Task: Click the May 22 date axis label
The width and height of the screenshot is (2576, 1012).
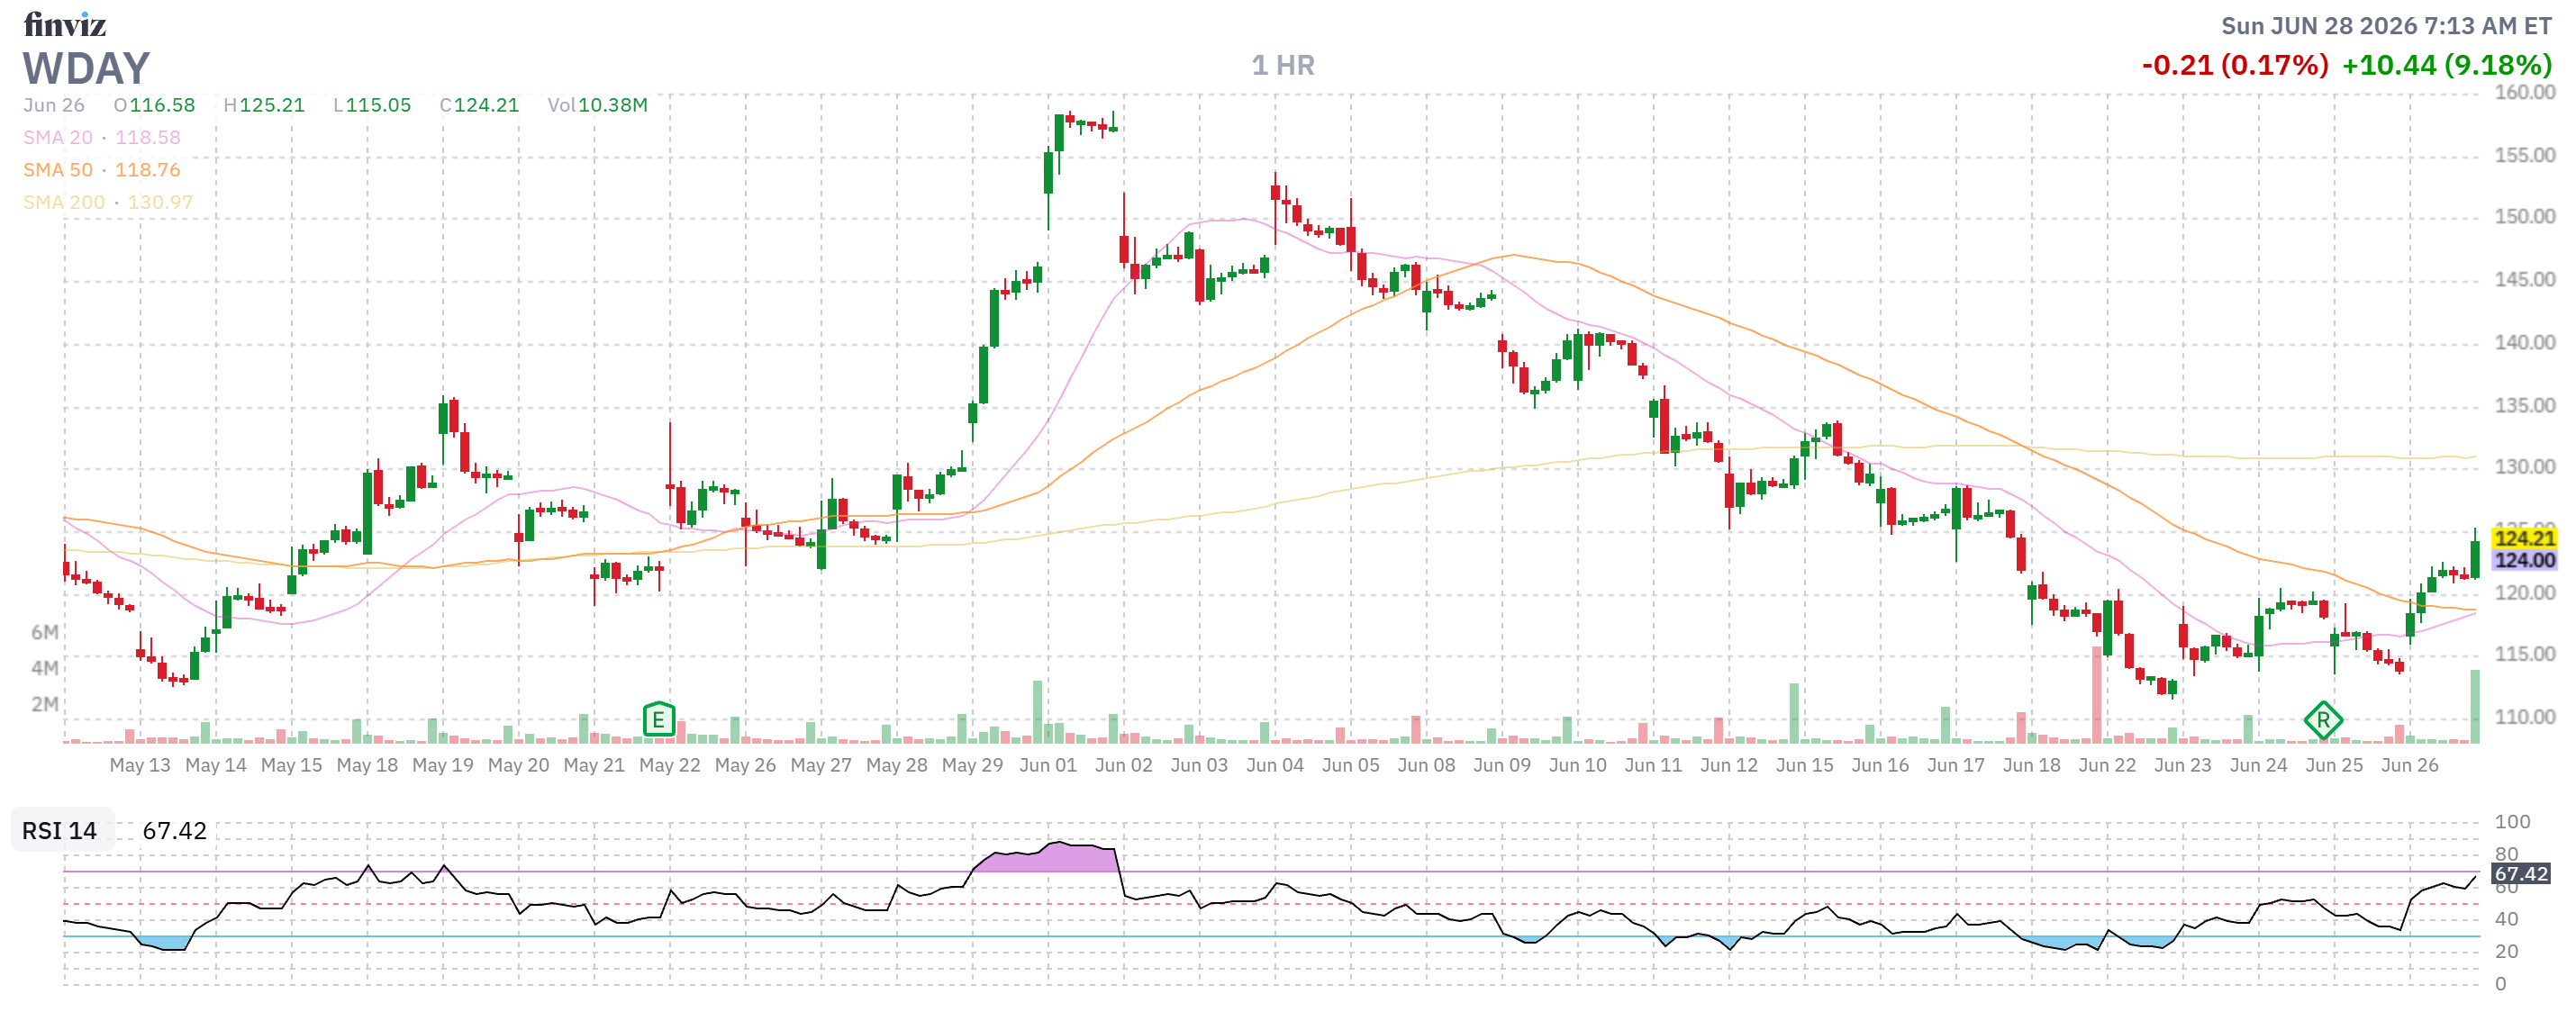Action: [670, 765]
